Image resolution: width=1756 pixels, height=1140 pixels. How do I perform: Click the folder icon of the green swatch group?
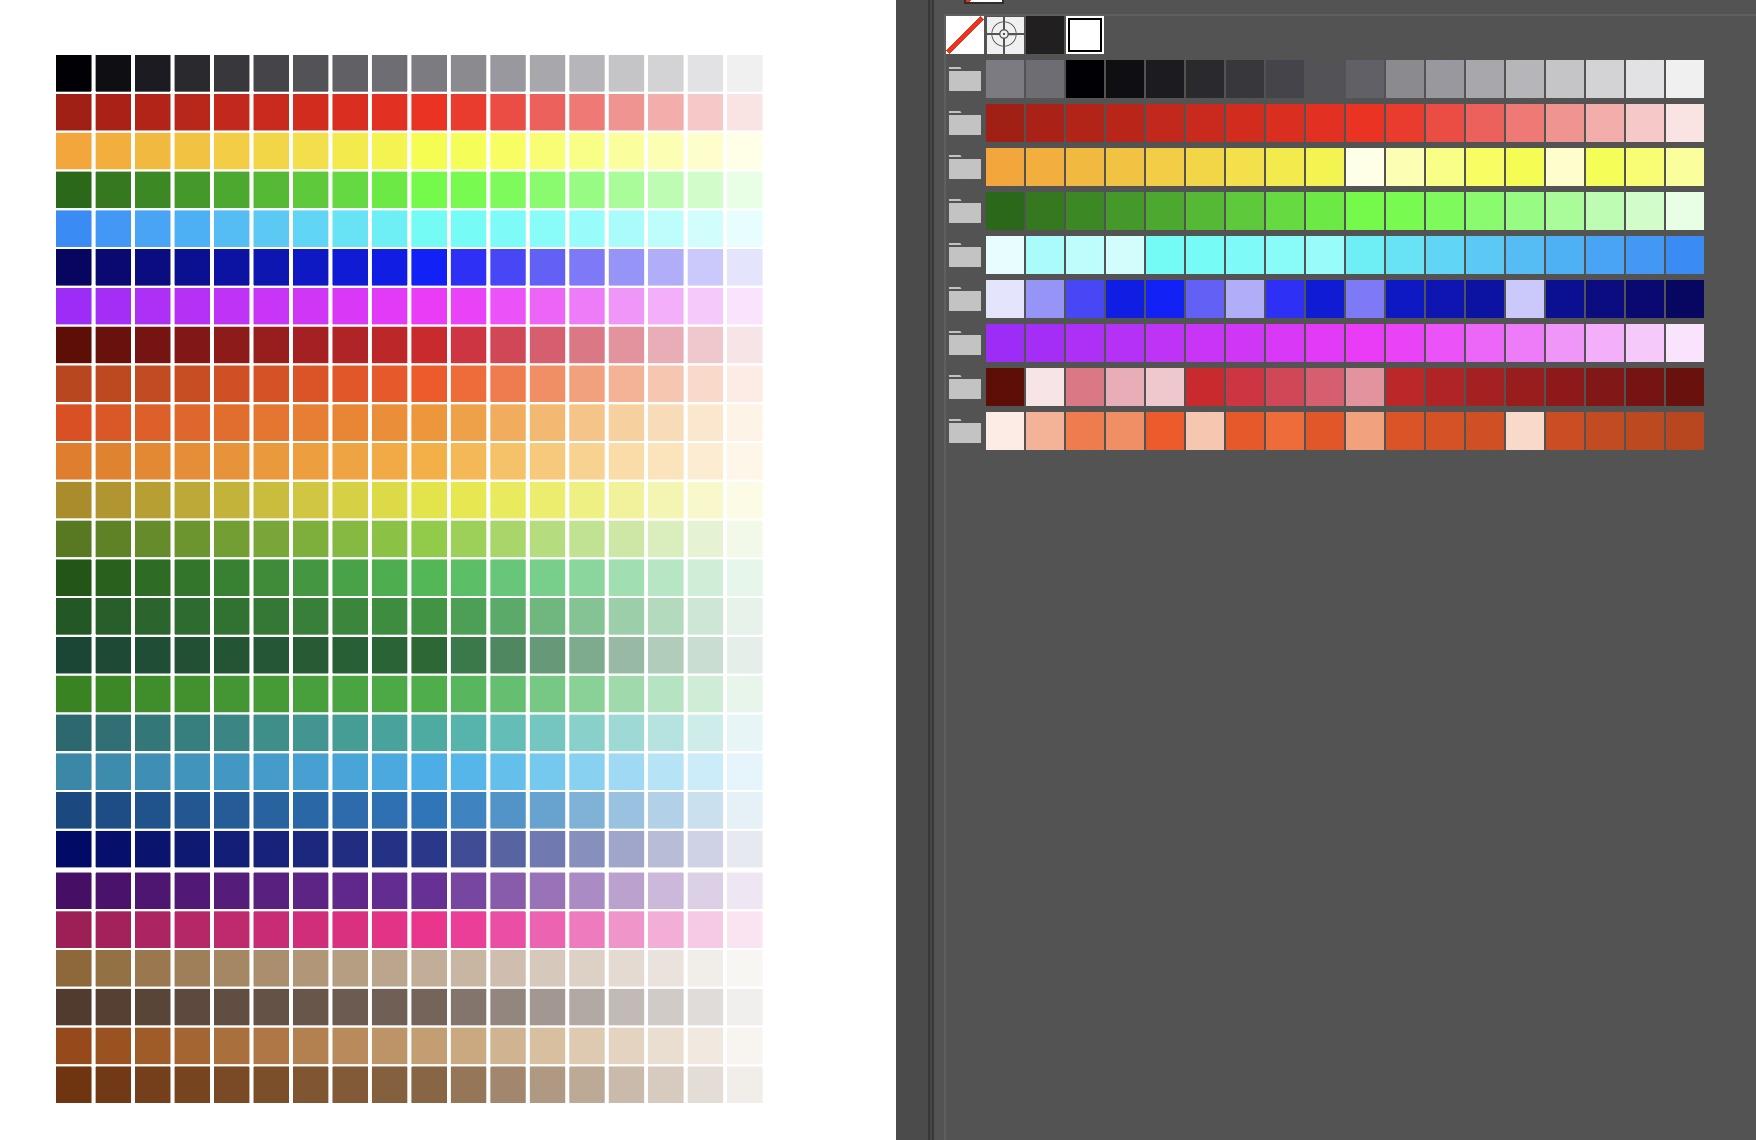click(965, 211)
